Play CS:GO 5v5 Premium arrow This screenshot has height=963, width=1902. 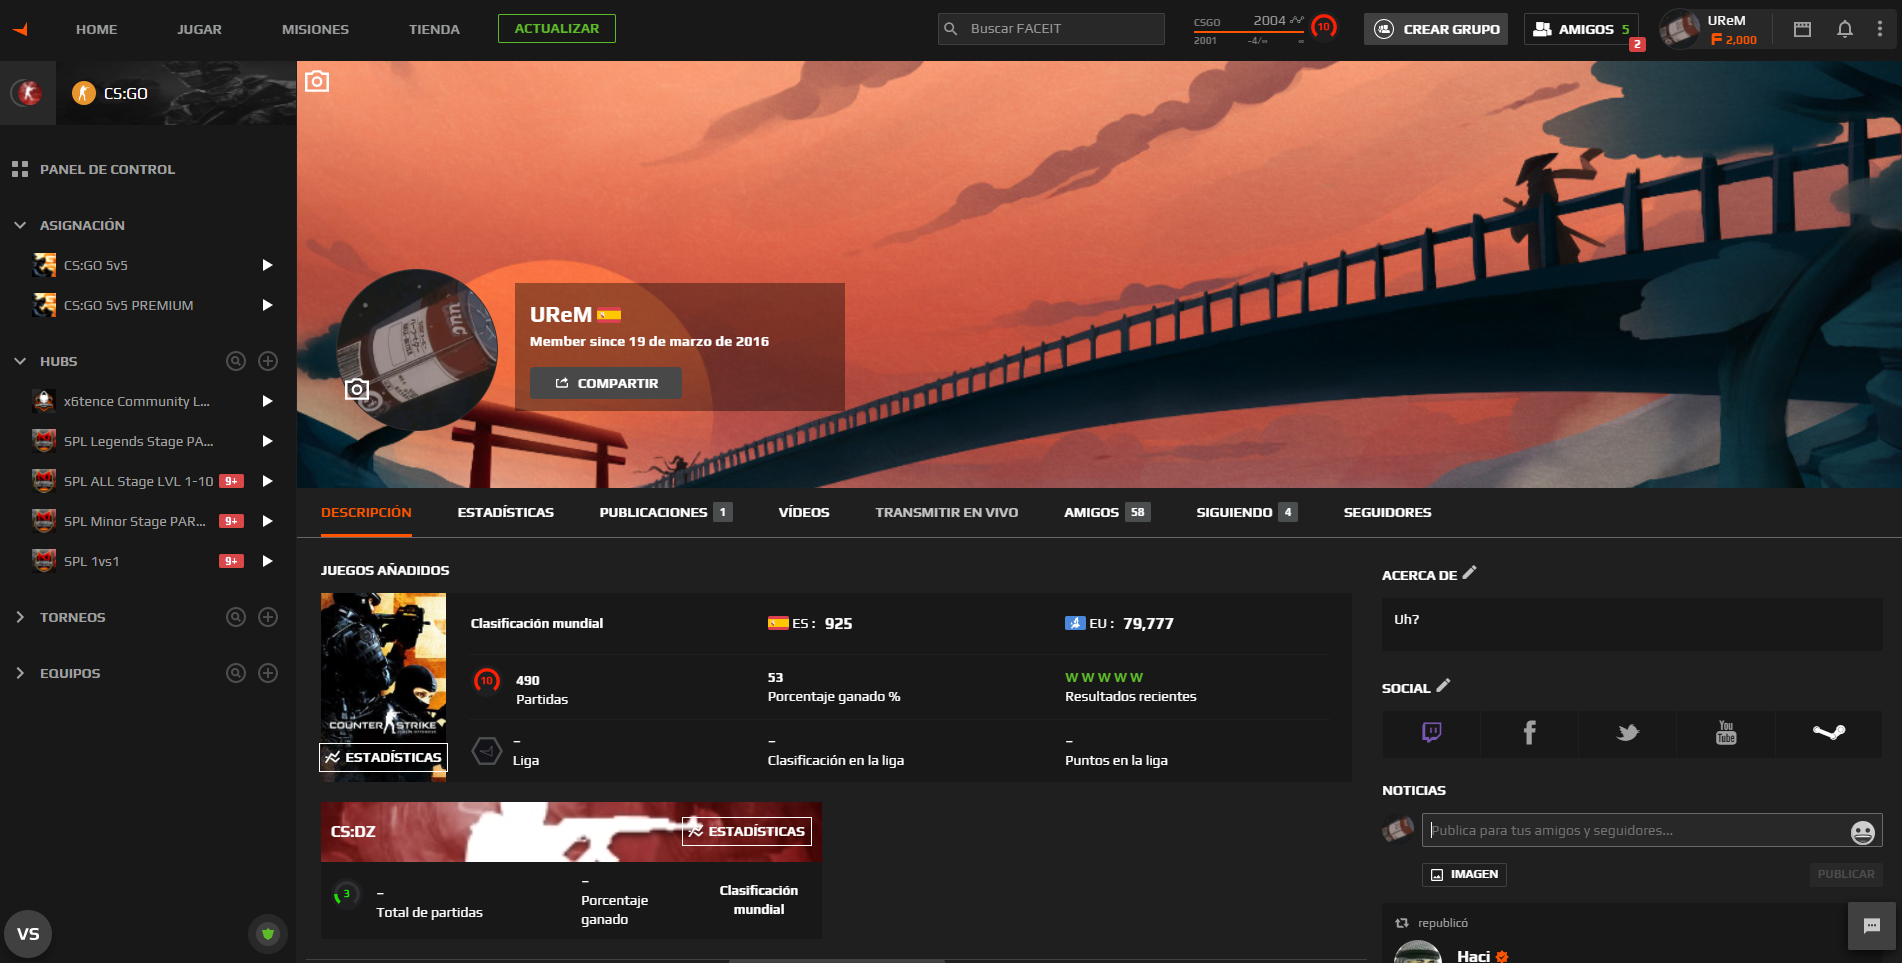tap(267, 305)
